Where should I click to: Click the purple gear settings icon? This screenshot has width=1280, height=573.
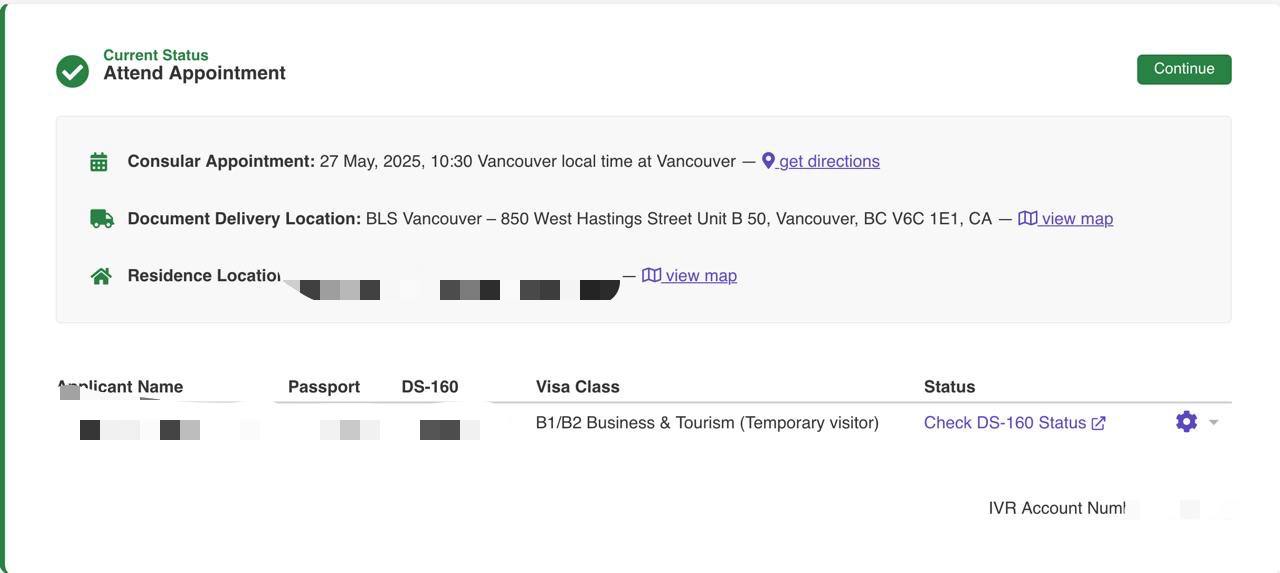click(1186, 422)
